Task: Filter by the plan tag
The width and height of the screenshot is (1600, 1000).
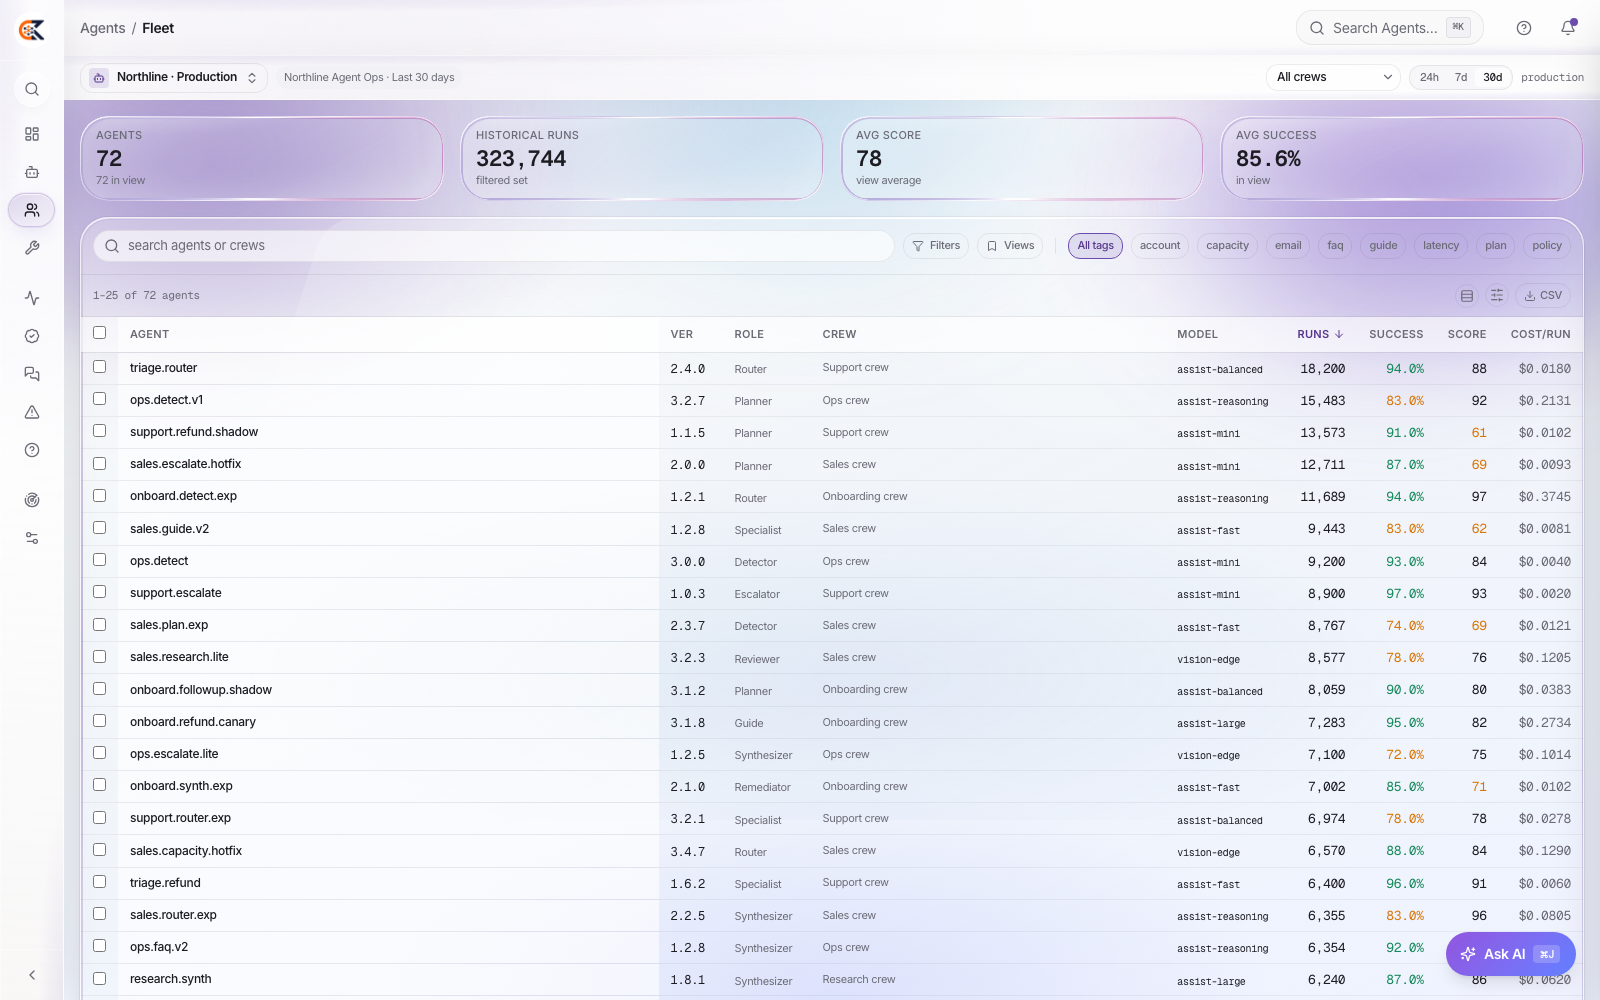Action: point(1495,246)
